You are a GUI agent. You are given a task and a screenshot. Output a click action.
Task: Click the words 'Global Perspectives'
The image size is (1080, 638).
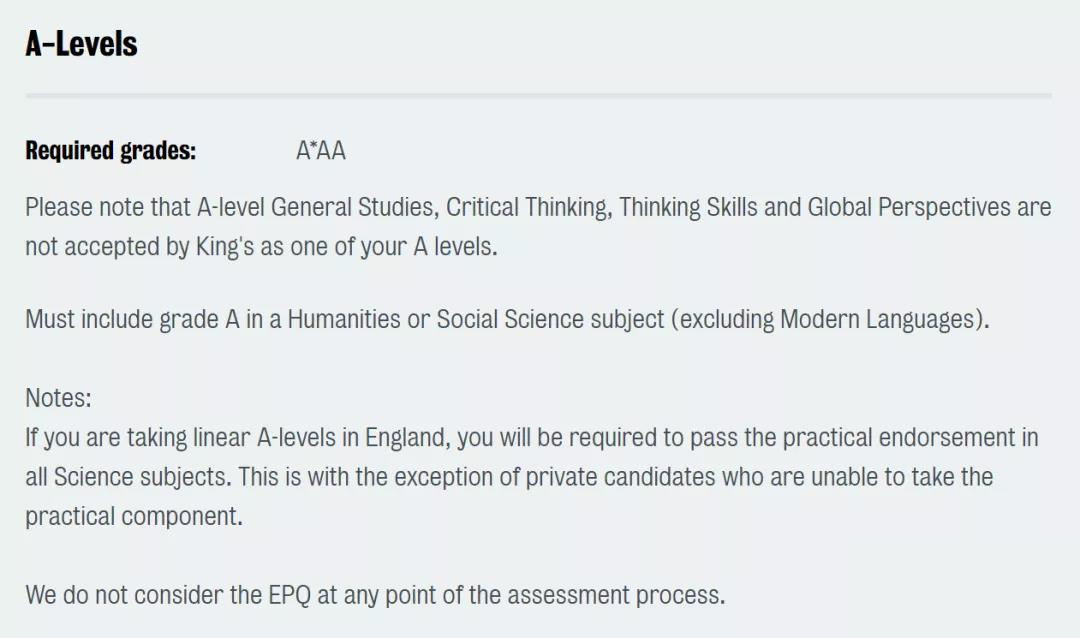(x=908, y=207)
